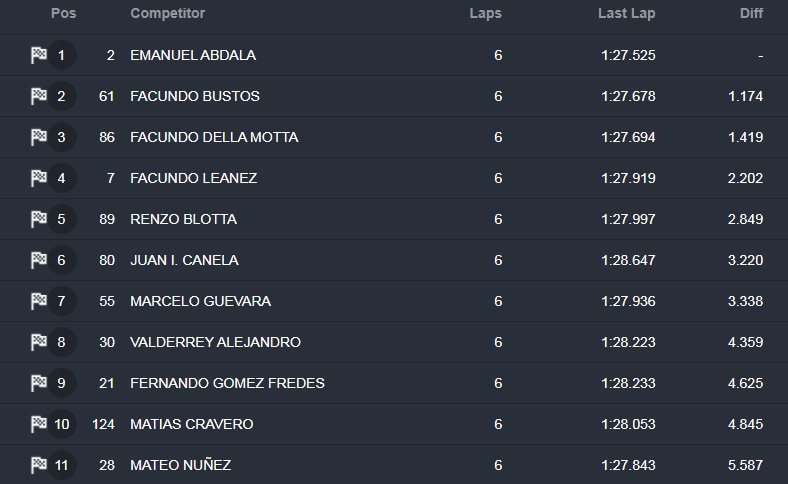This screenshot has height=484, width=788.
Task: Sort by the Competitor column header
Action: 167,13
